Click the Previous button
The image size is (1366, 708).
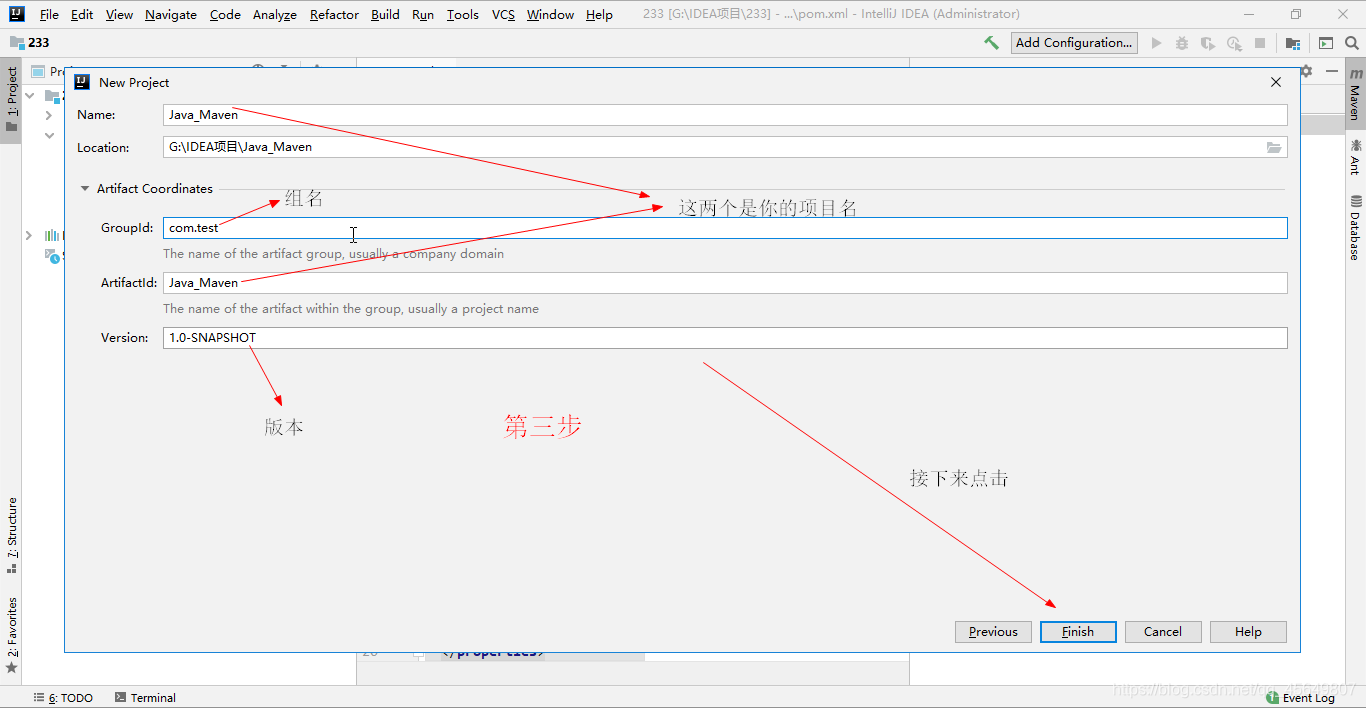click(993, 632)
